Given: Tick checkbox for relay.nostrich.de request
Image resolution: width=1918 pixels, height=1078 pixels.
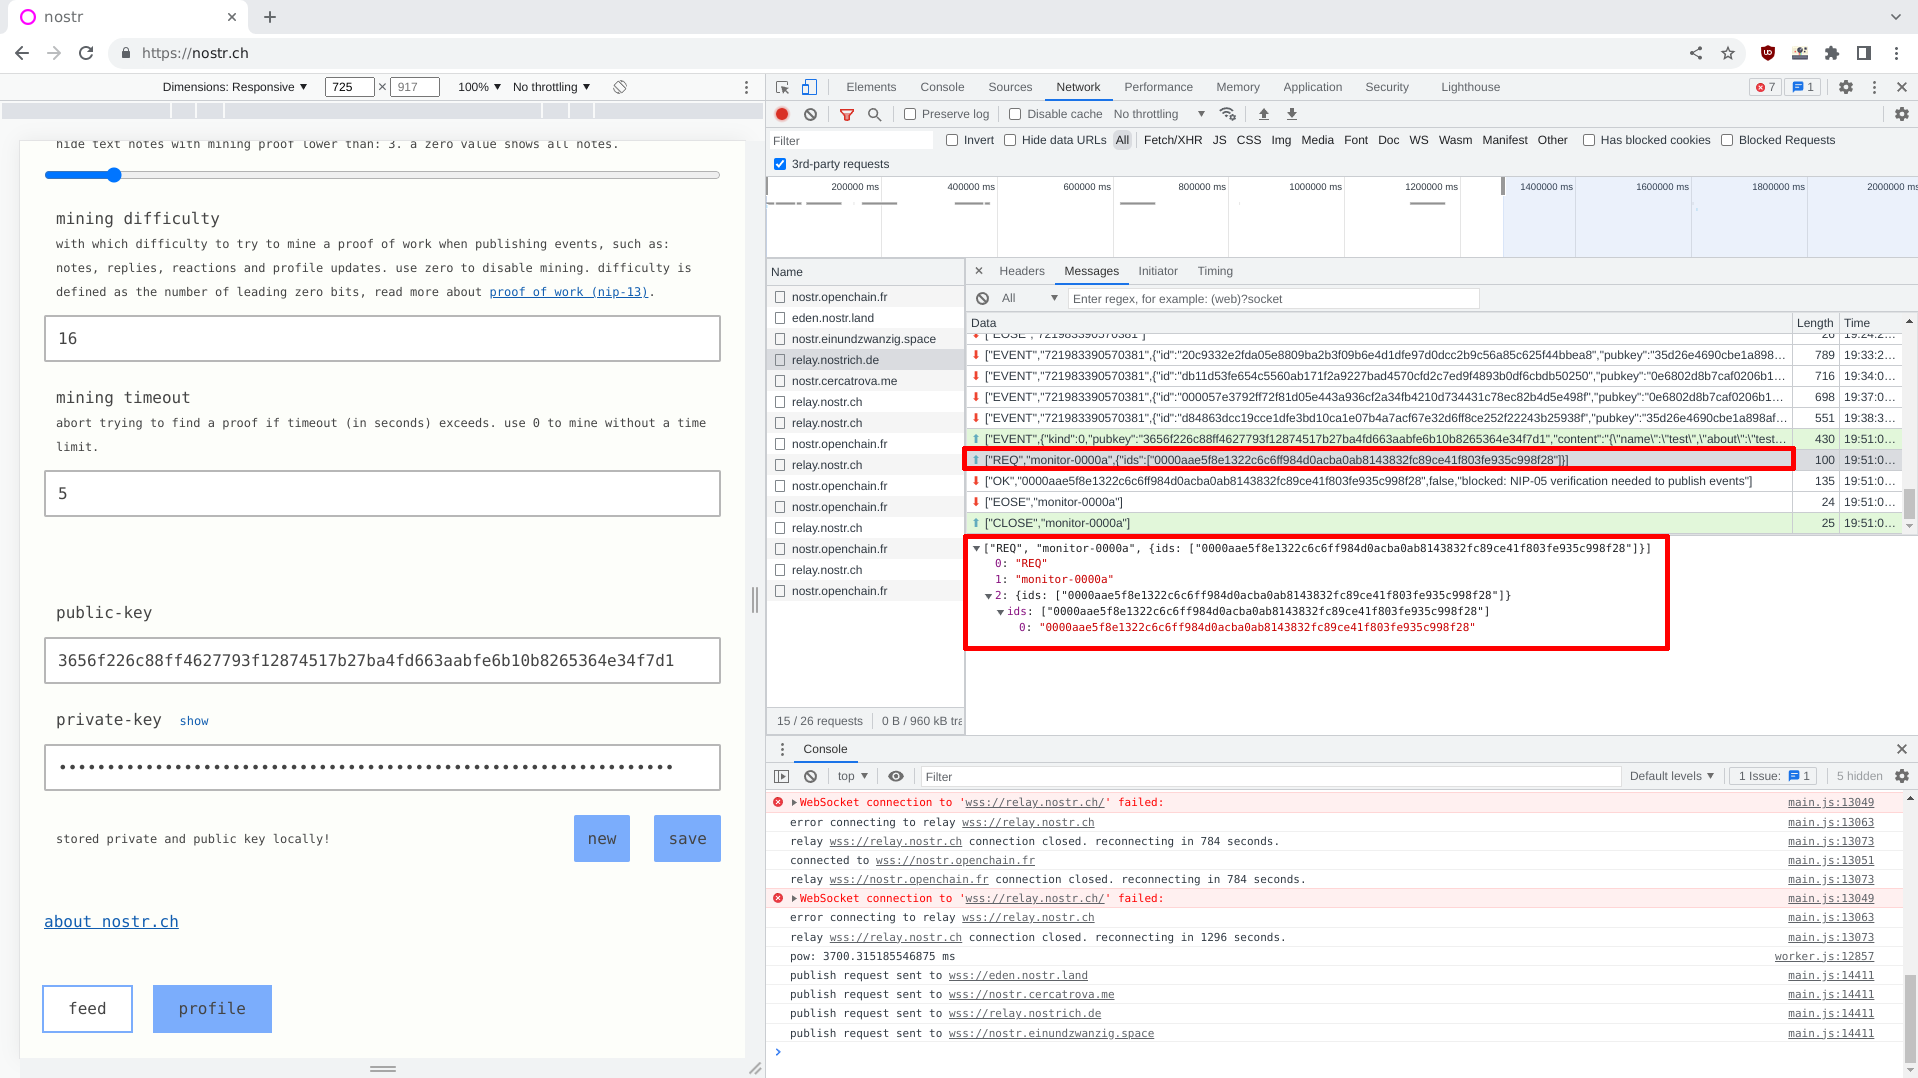Looking at the screenshot, I should click(780, 360).
